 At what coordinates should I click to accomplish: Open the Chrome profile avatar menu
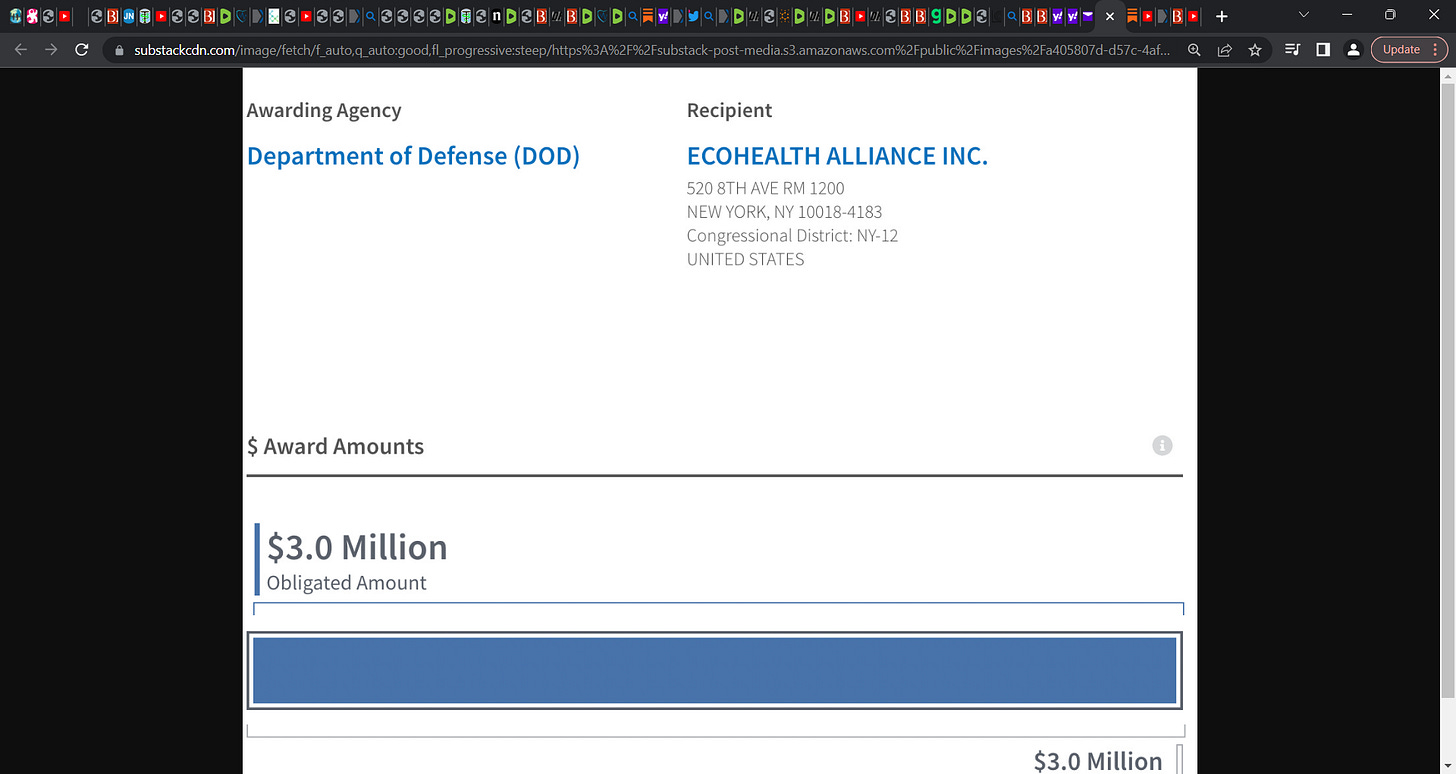point(1353,49)
